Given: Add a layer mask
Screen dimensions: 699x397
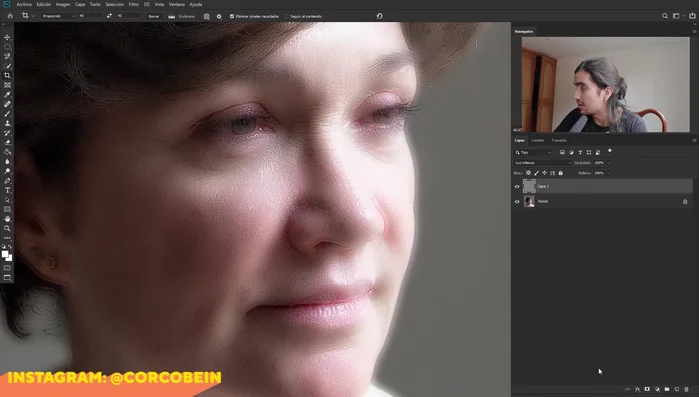Looking at the screenshot, I should tap(647, 389).
